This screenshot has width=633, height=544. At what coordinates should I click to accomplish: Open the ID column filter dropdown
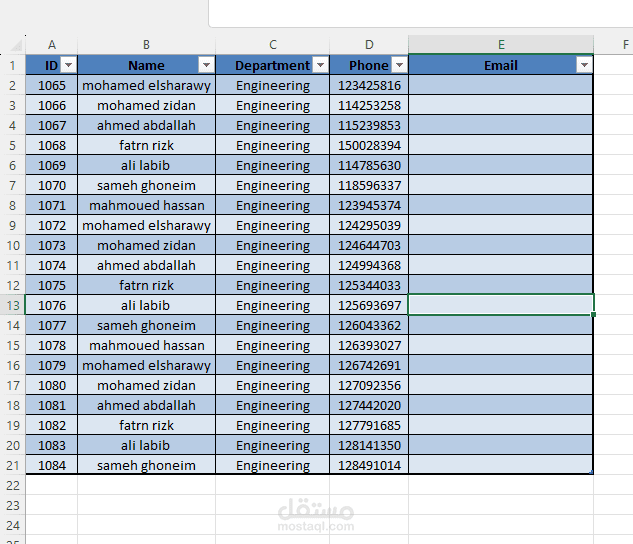pos(69,65)
